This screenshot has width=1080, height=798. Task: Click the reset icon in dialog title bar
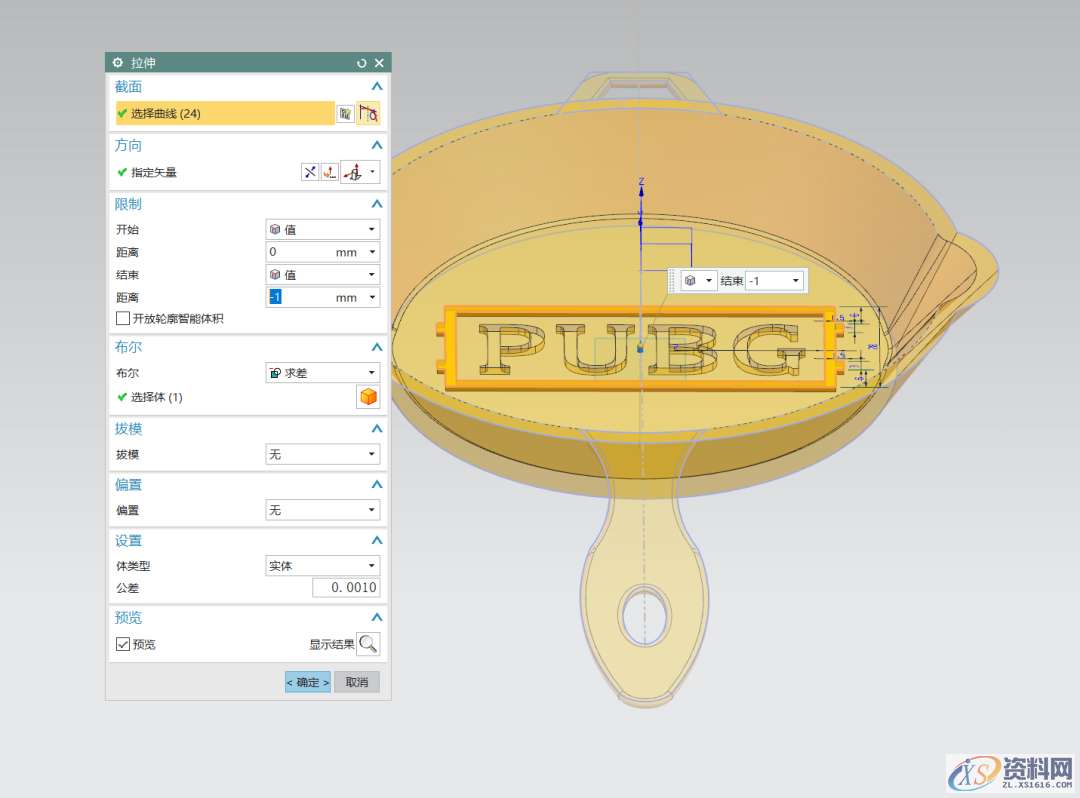click(x=362, y=63)
